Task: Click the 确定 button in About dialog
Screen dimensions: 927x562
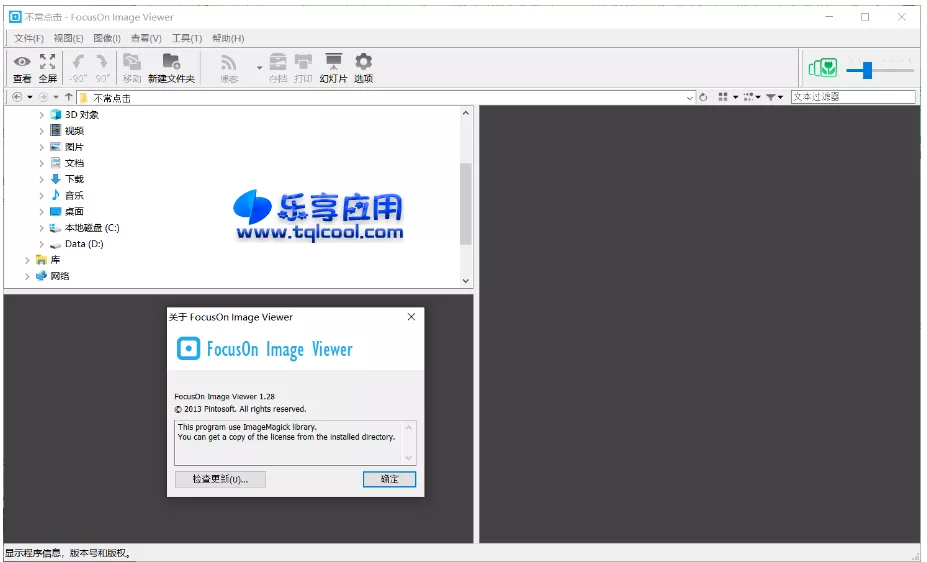Action: [389, 479]
